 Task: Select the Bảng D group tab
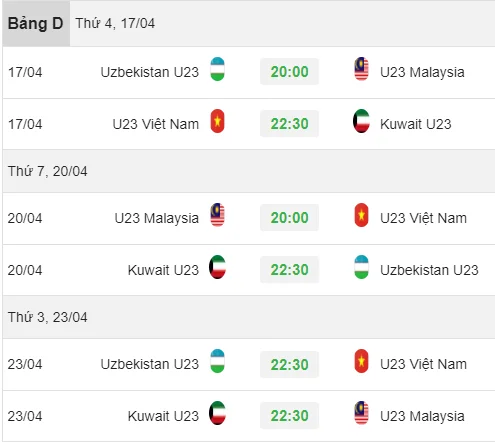tap(36, 23)
